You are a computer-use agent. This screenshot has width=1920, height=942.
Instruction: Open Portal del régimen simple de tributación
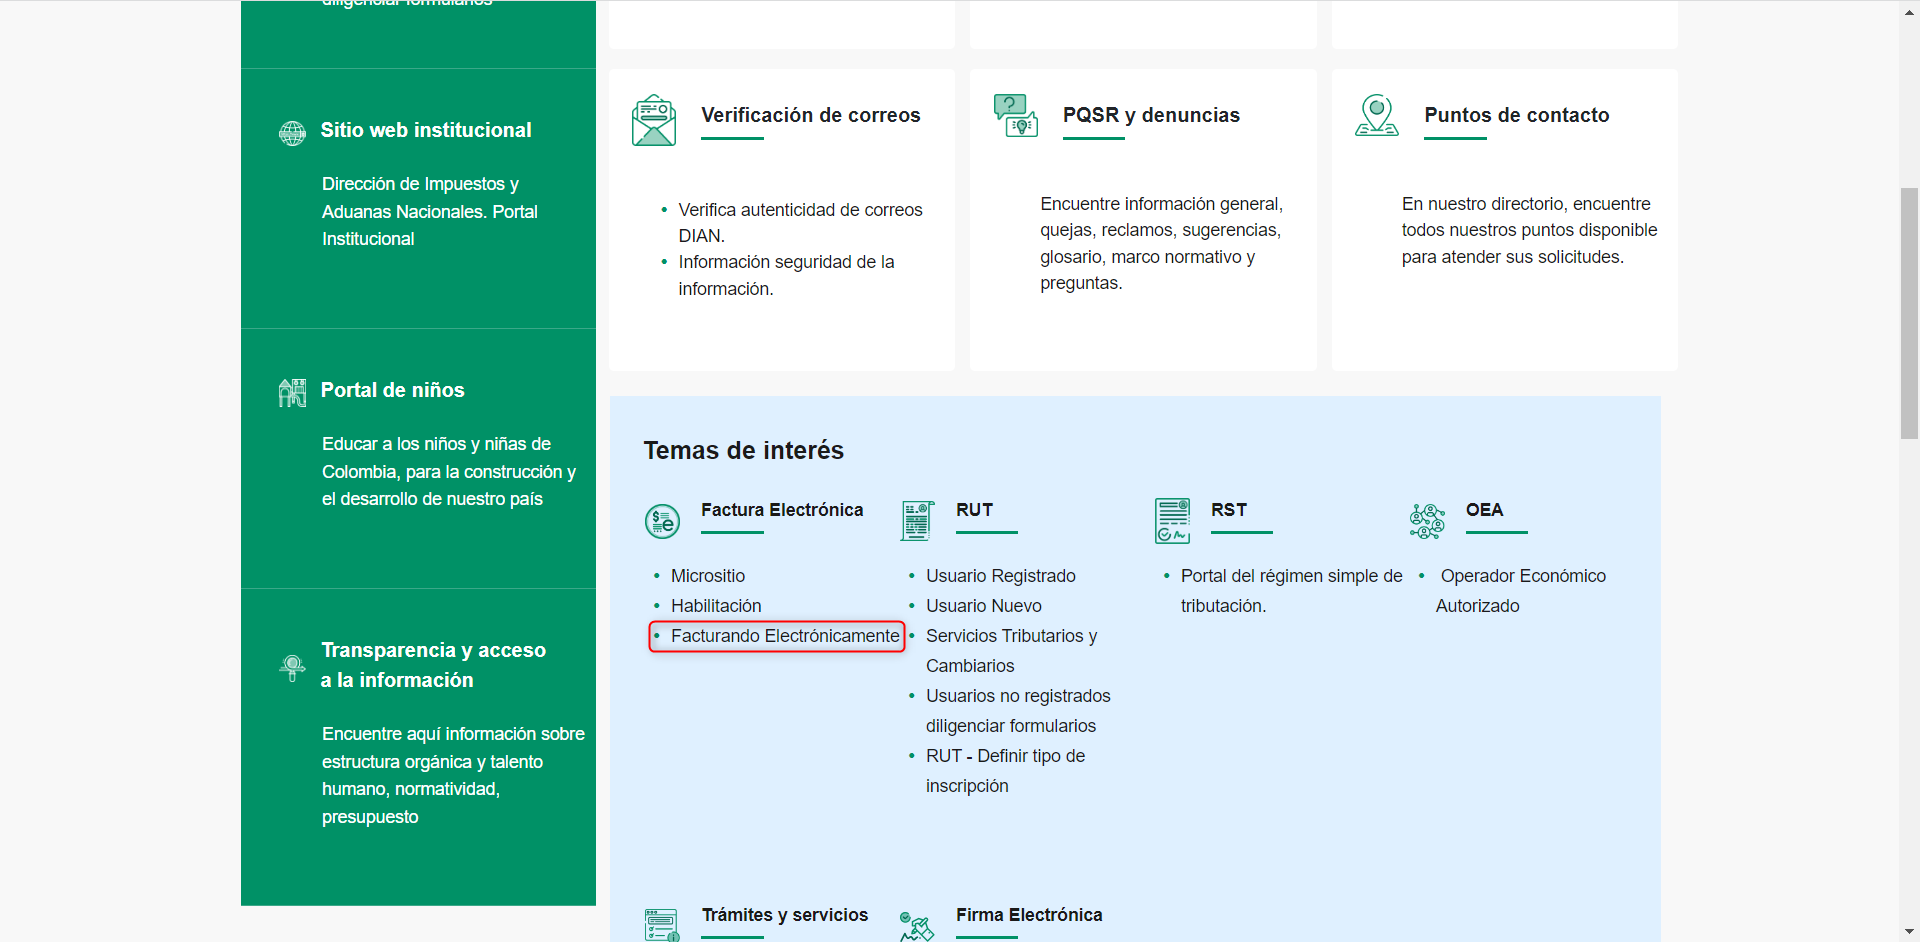click(1290, 577)
